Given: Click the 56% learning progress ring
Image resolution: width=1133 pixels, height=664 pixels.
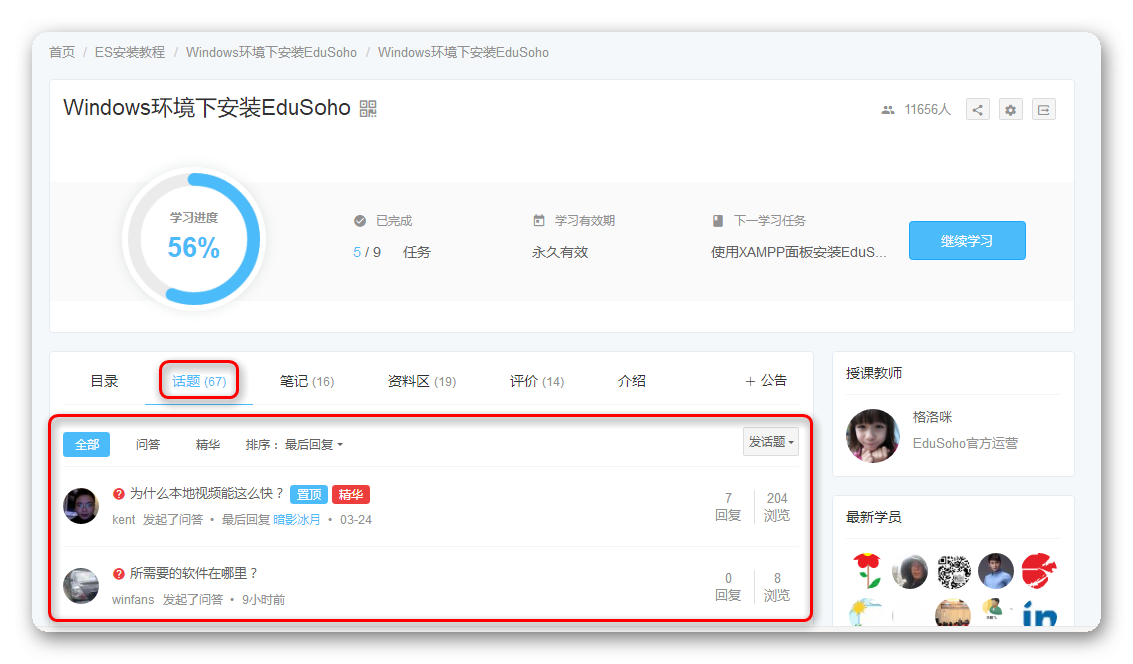Looking at the screenshot, I should tap(193, 240).
